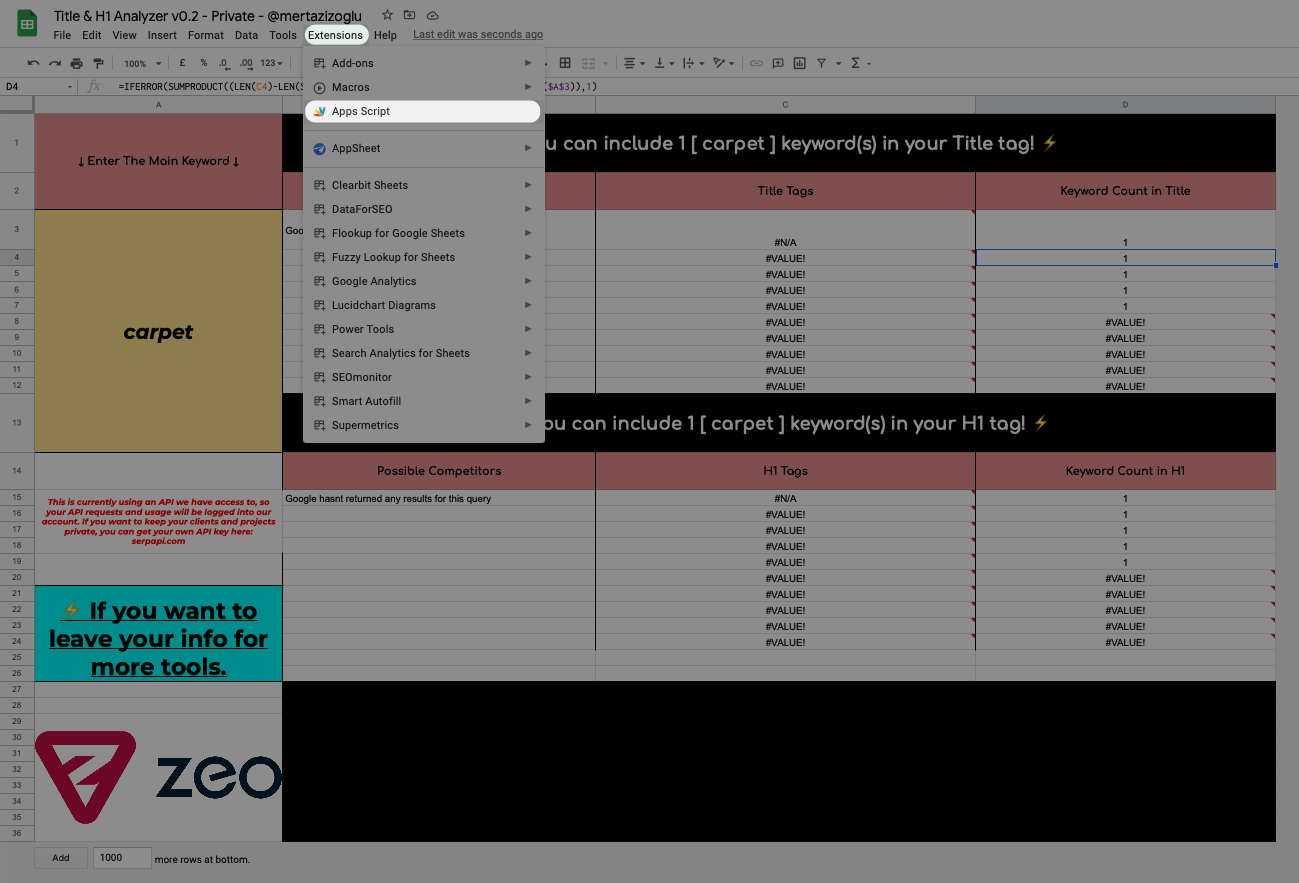Open horizontal align dropdown
Screen dimensions: 1299x883
pyautogui.click(x=634, y=63)
